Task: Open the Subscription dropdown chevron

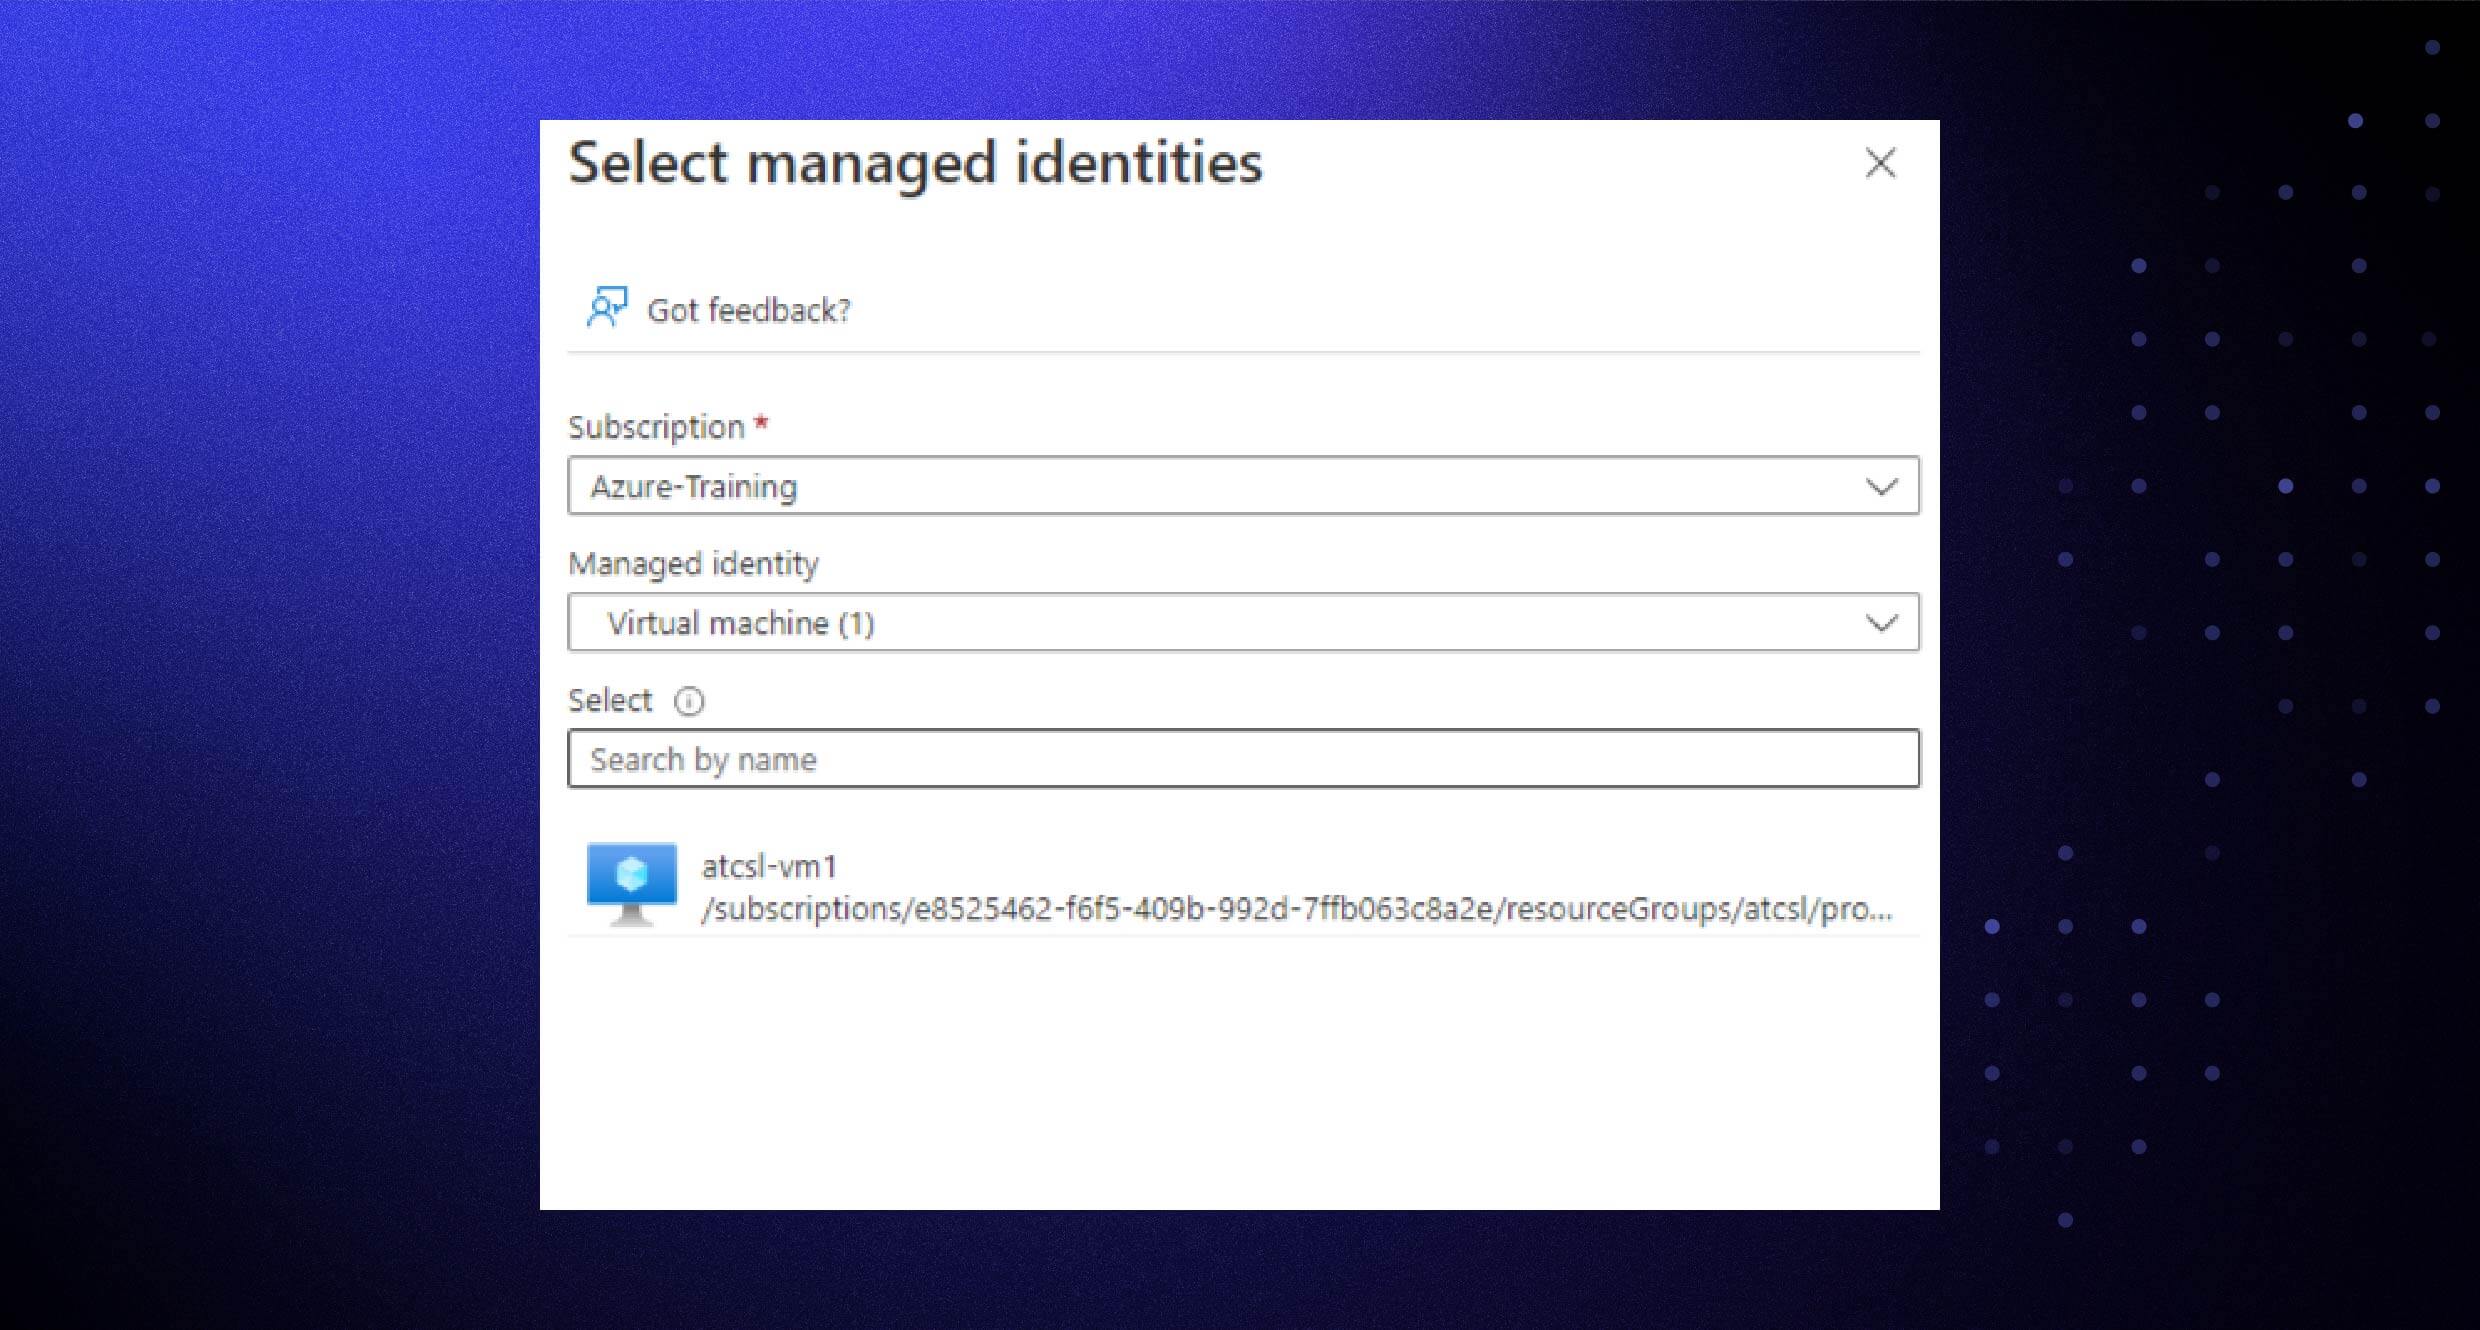Action: 1884,487
